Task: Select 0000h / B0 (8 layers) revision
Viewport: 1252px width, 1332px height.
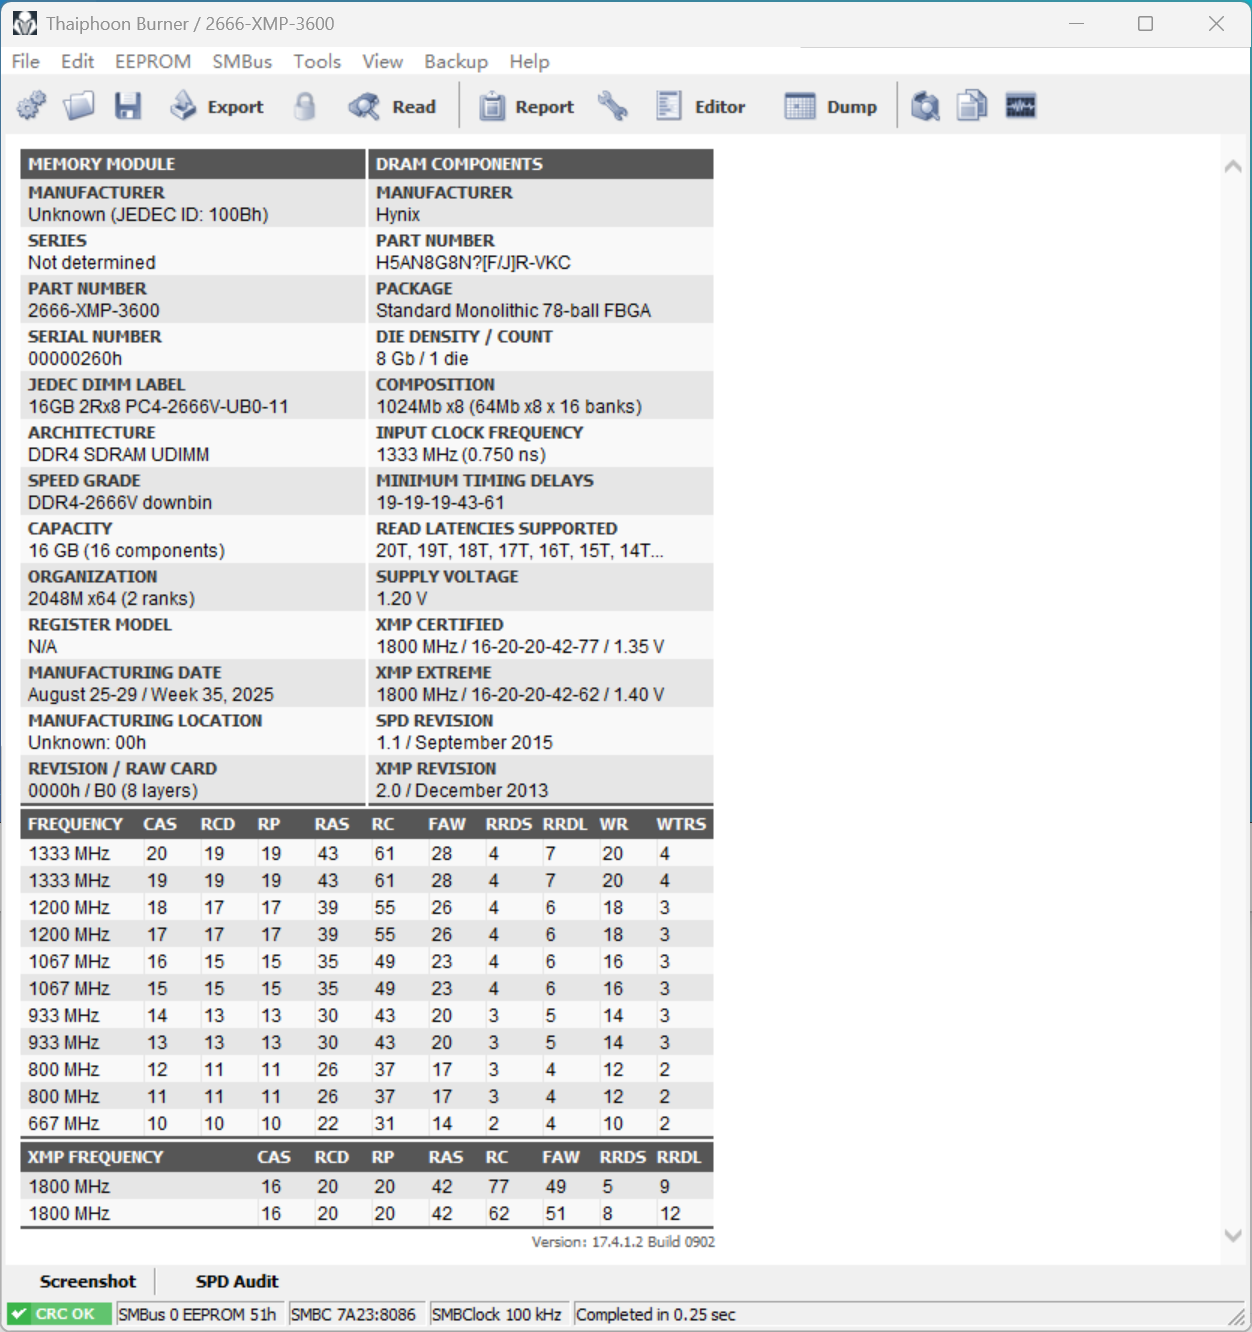Action: [x=113, y=791]
